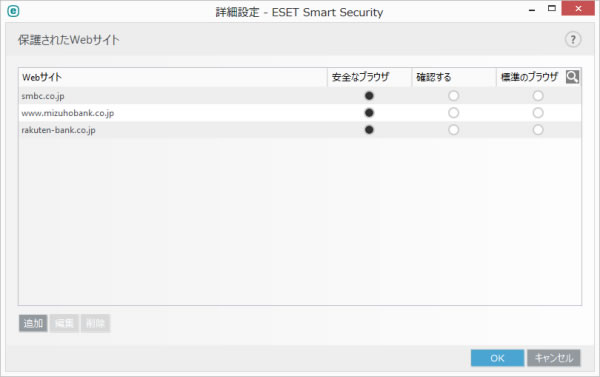Select 安全なブラウザ radio for www.mizuhobank.co.jp
Viewport: 600px width, 377px height.
(369, 113)
